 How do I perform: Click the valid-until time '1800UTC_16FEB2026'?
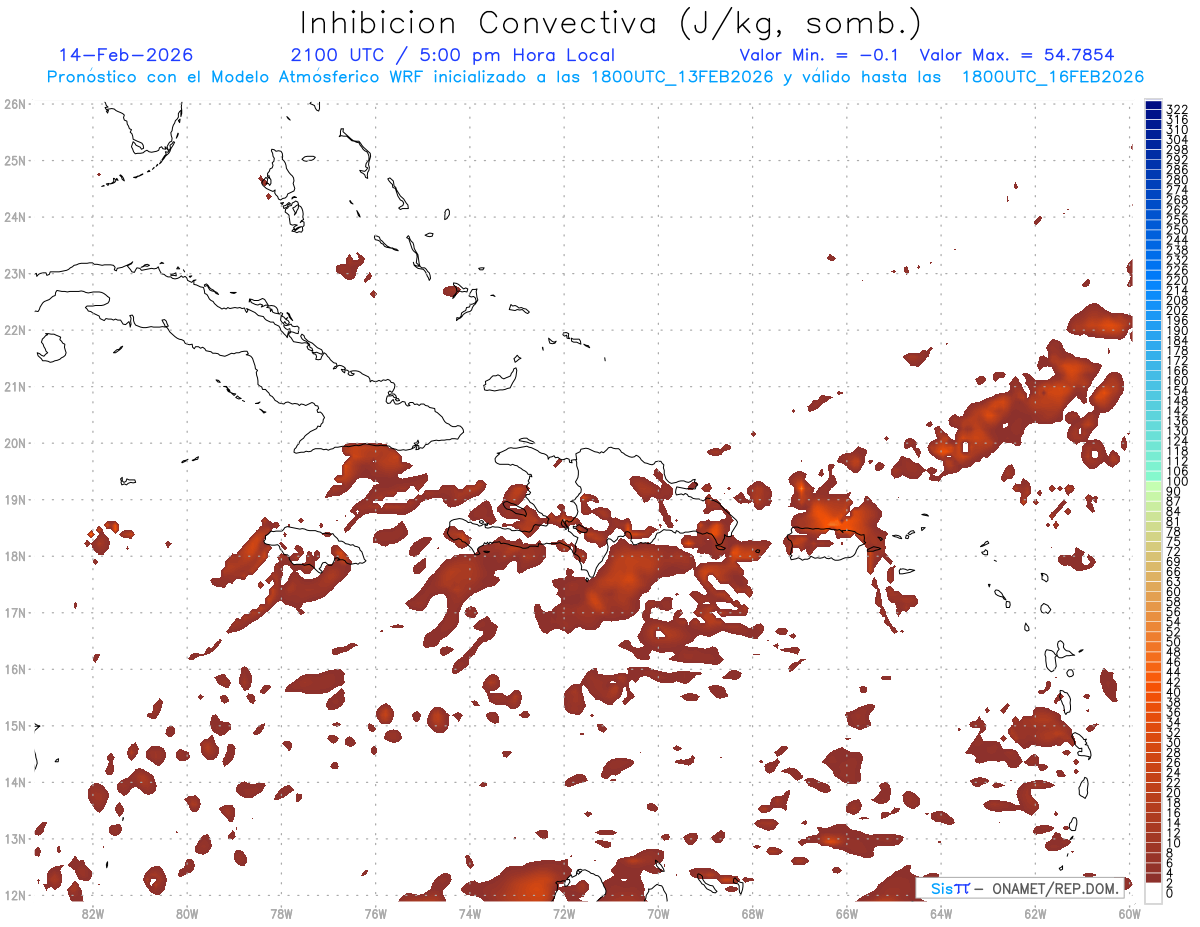tap(1053, 77)
